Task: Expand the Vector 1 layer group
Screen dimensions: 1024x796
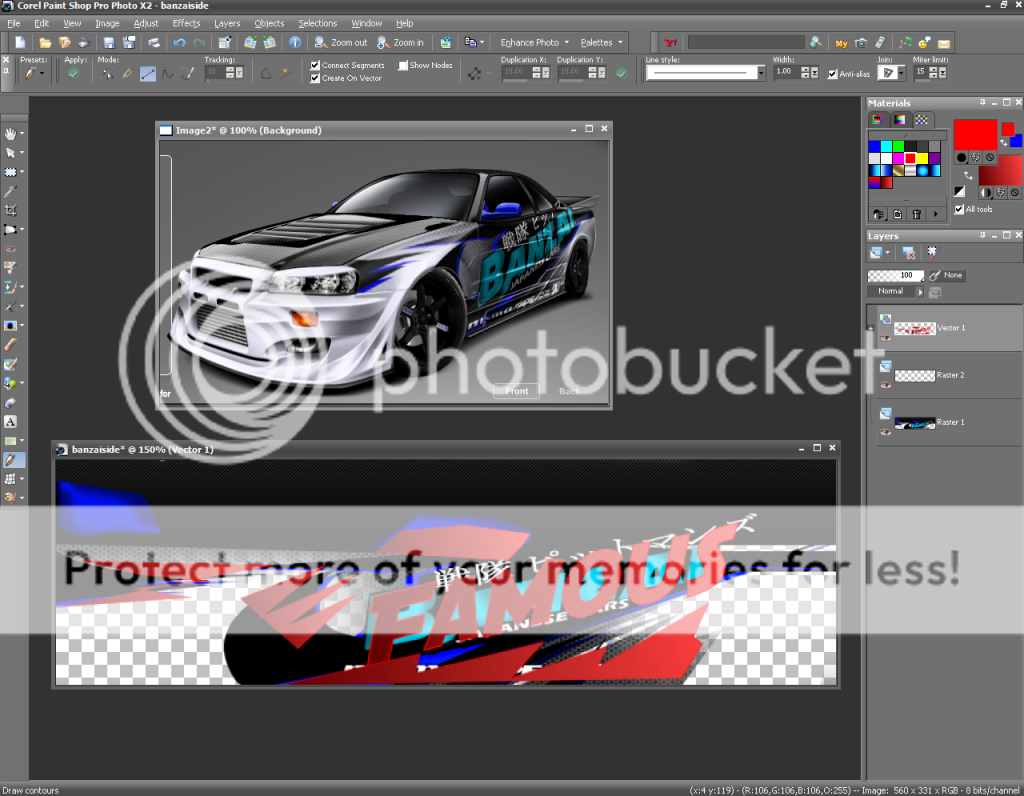Action: click(x=871, y=328)
